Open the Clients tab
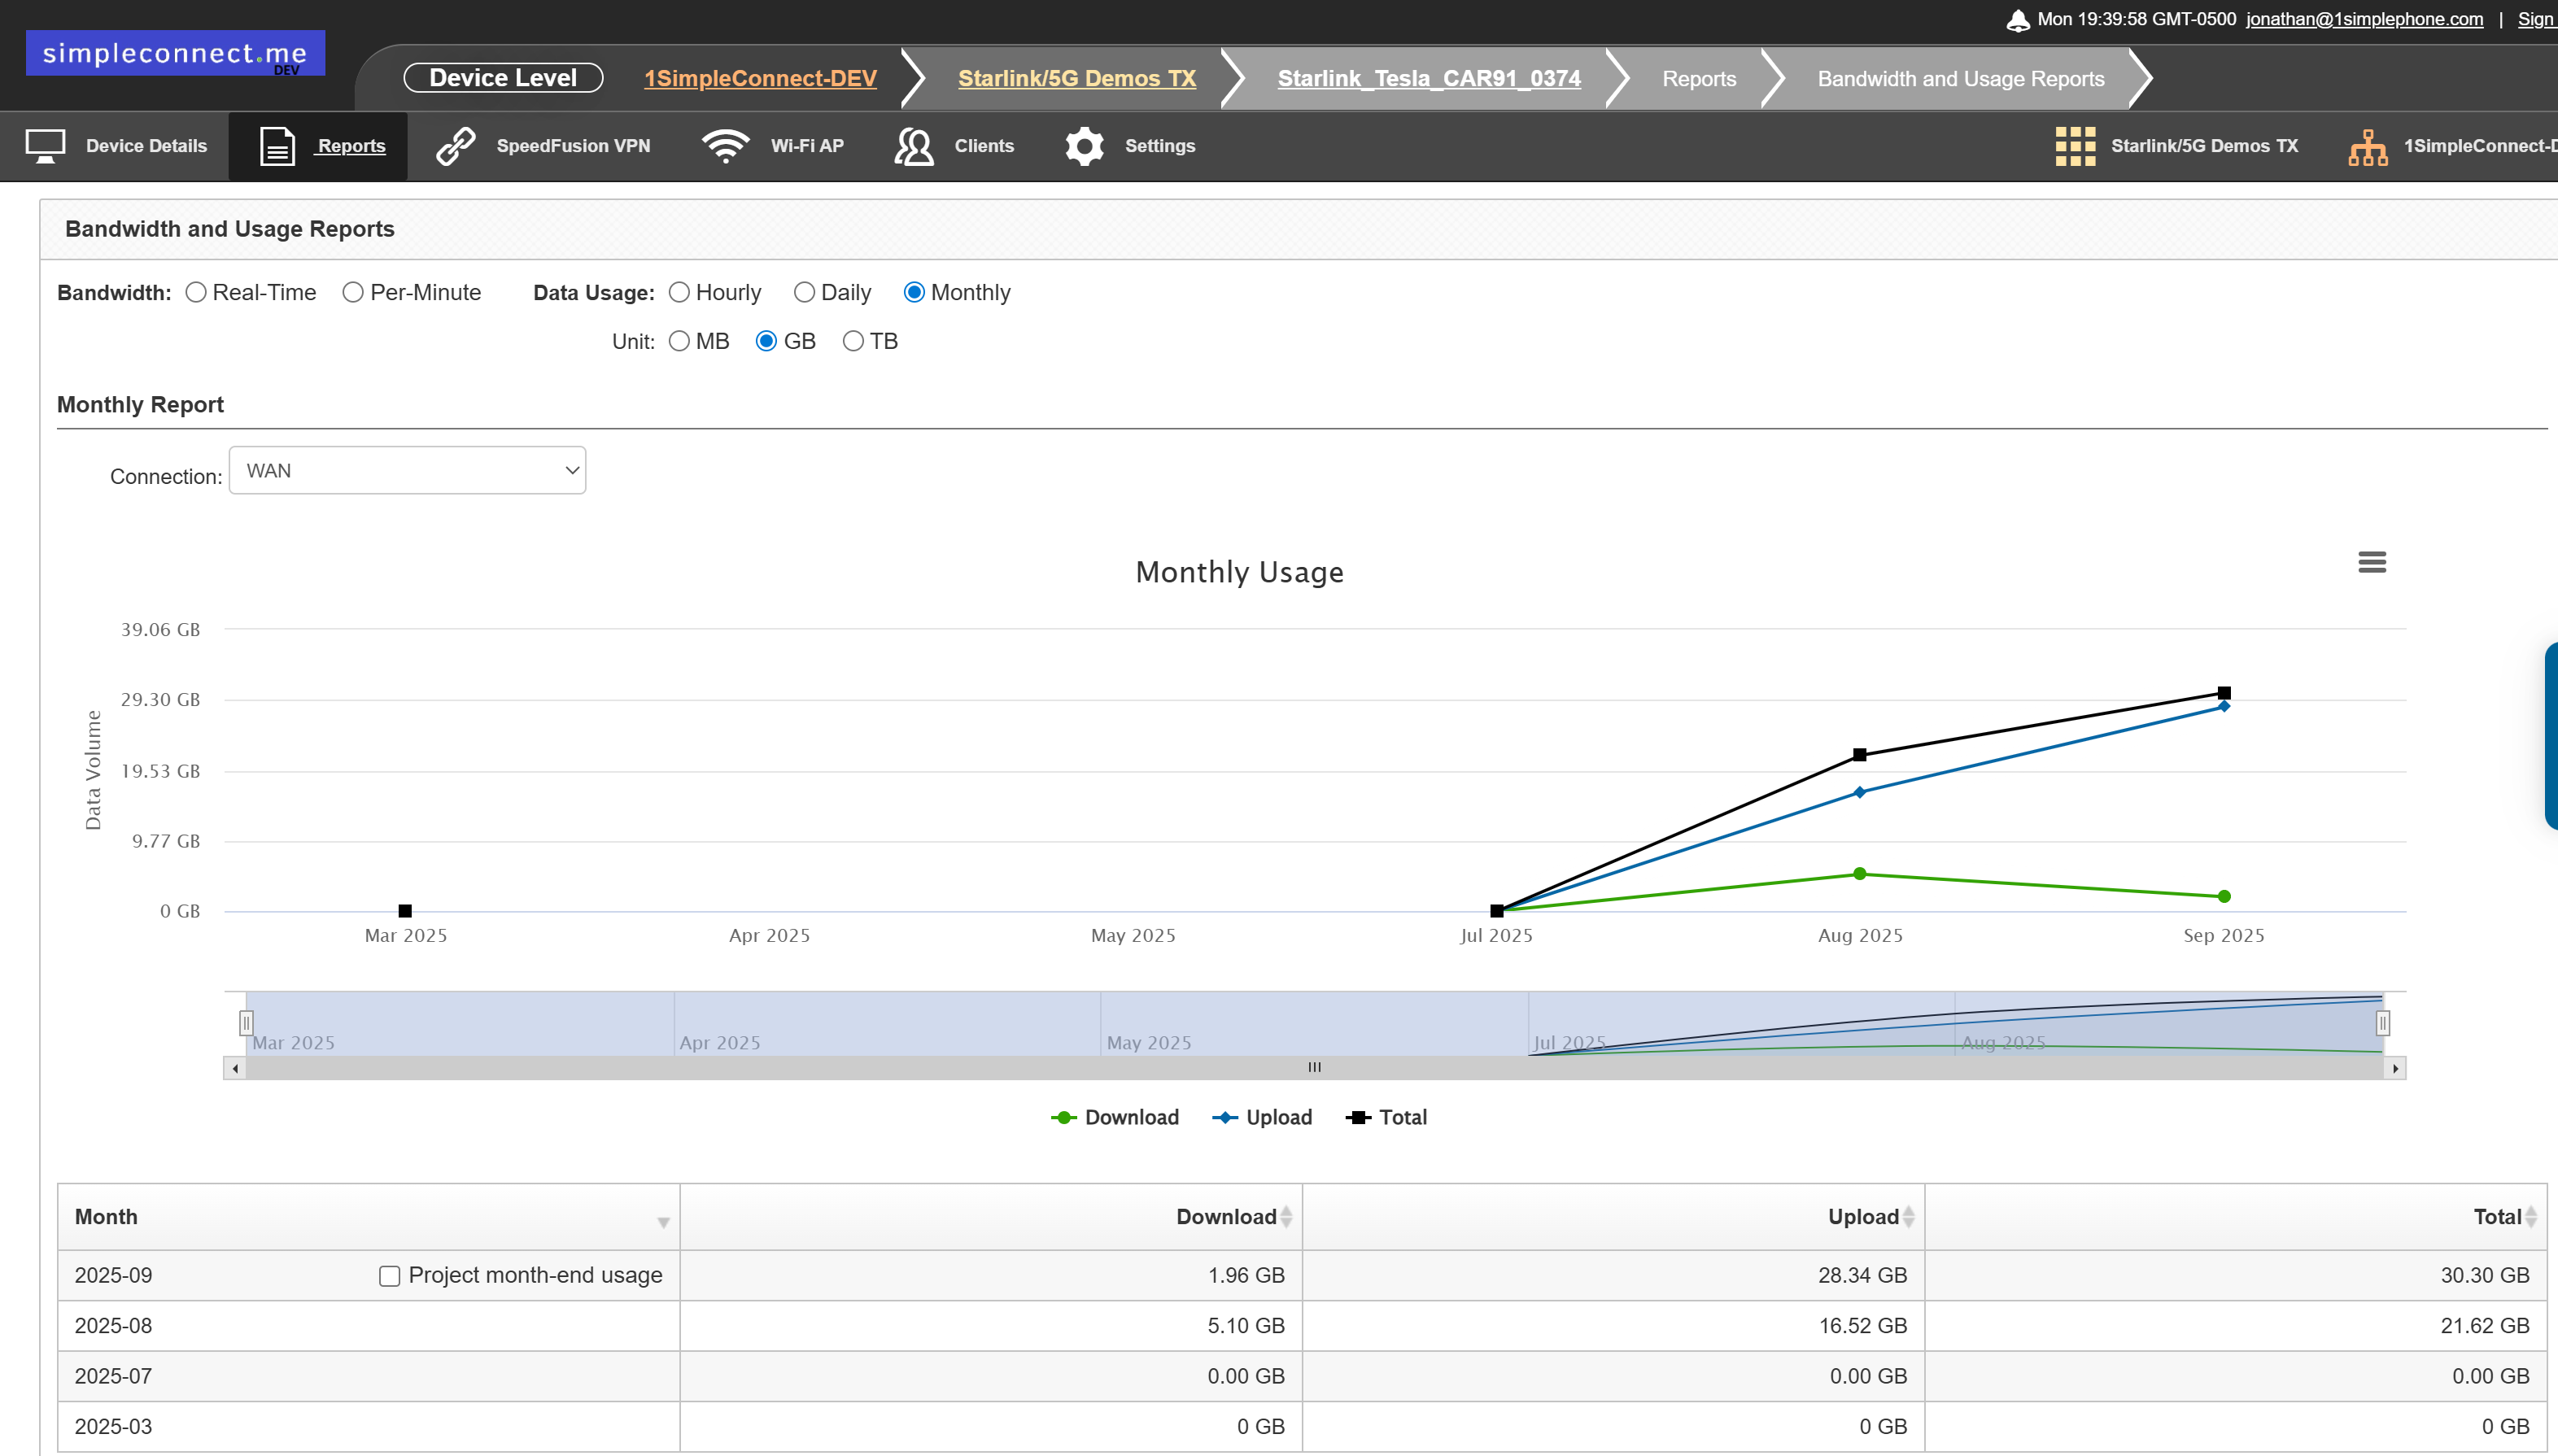Viewport: 2558px width, 1456px height. click(984, 146)
